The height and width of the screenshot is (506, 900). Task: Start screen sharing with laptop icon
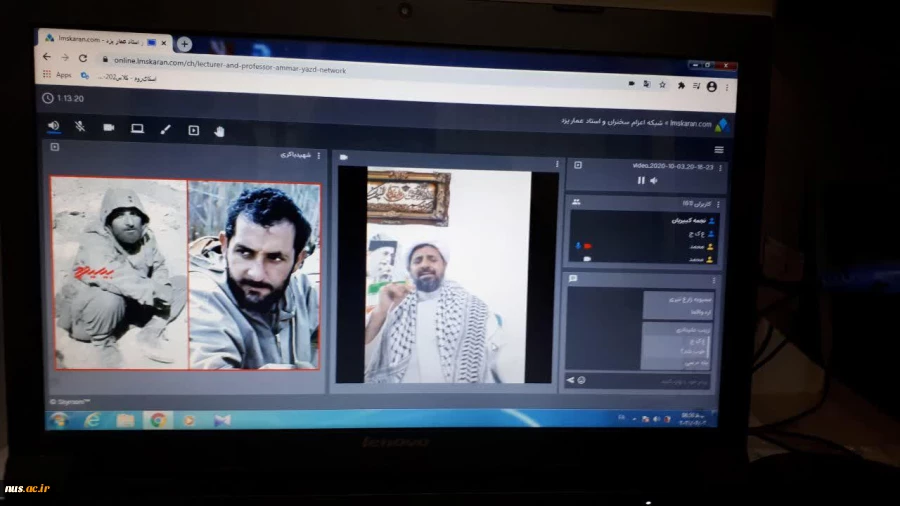(x=137, y=128)
